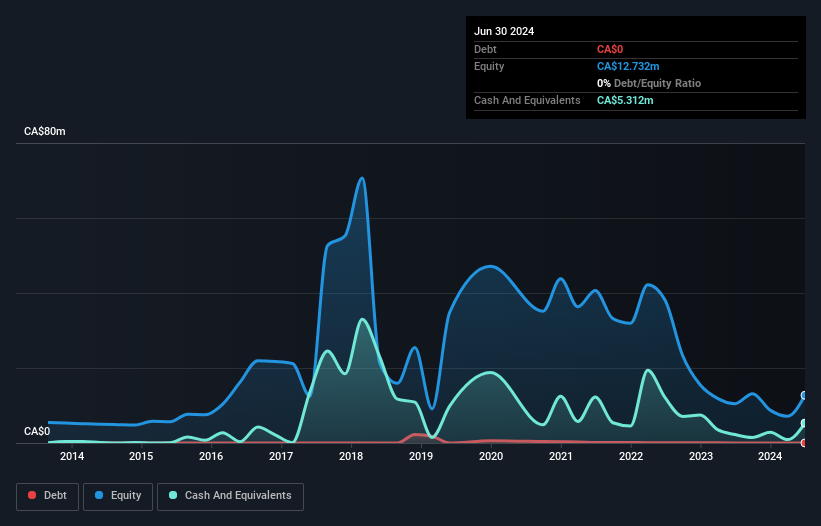
Task: Click the Debt label in tooltip
Action: click(x=485, y=49)
